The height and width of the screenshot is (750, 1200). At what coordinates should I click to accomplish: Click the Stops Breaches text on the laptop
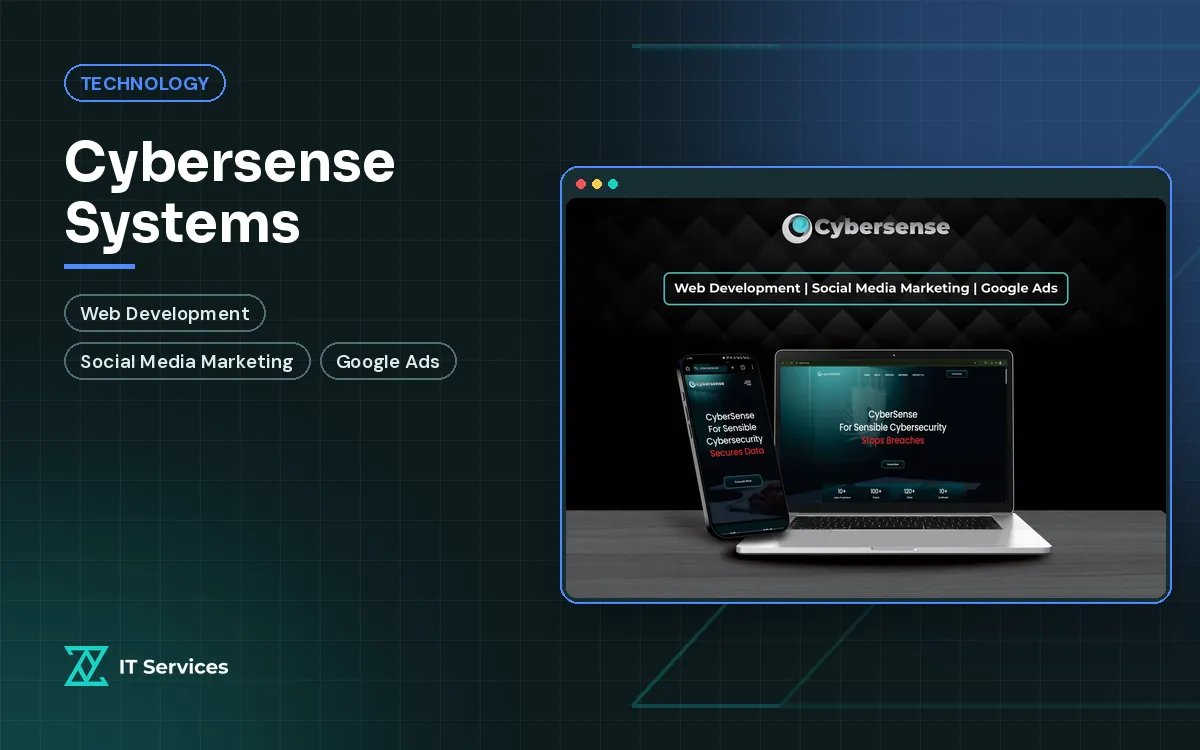[x=893, y=440]
